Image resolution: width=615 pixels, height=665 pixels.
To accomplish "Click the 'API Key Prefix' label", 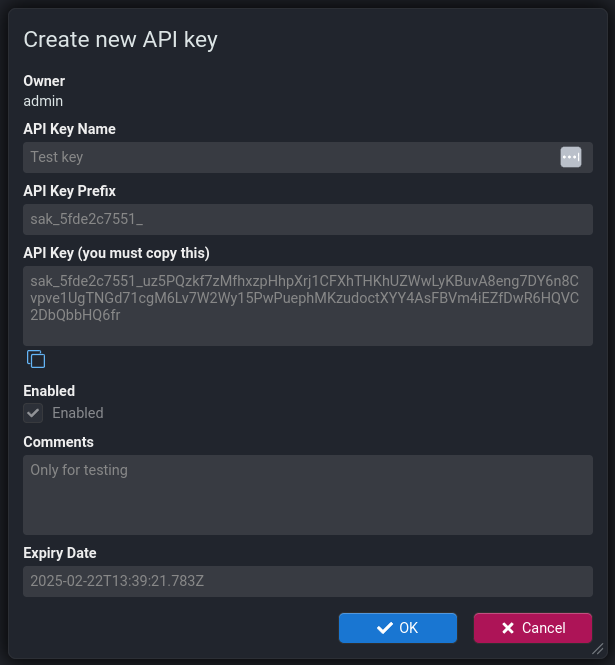I will coord(70,191).
